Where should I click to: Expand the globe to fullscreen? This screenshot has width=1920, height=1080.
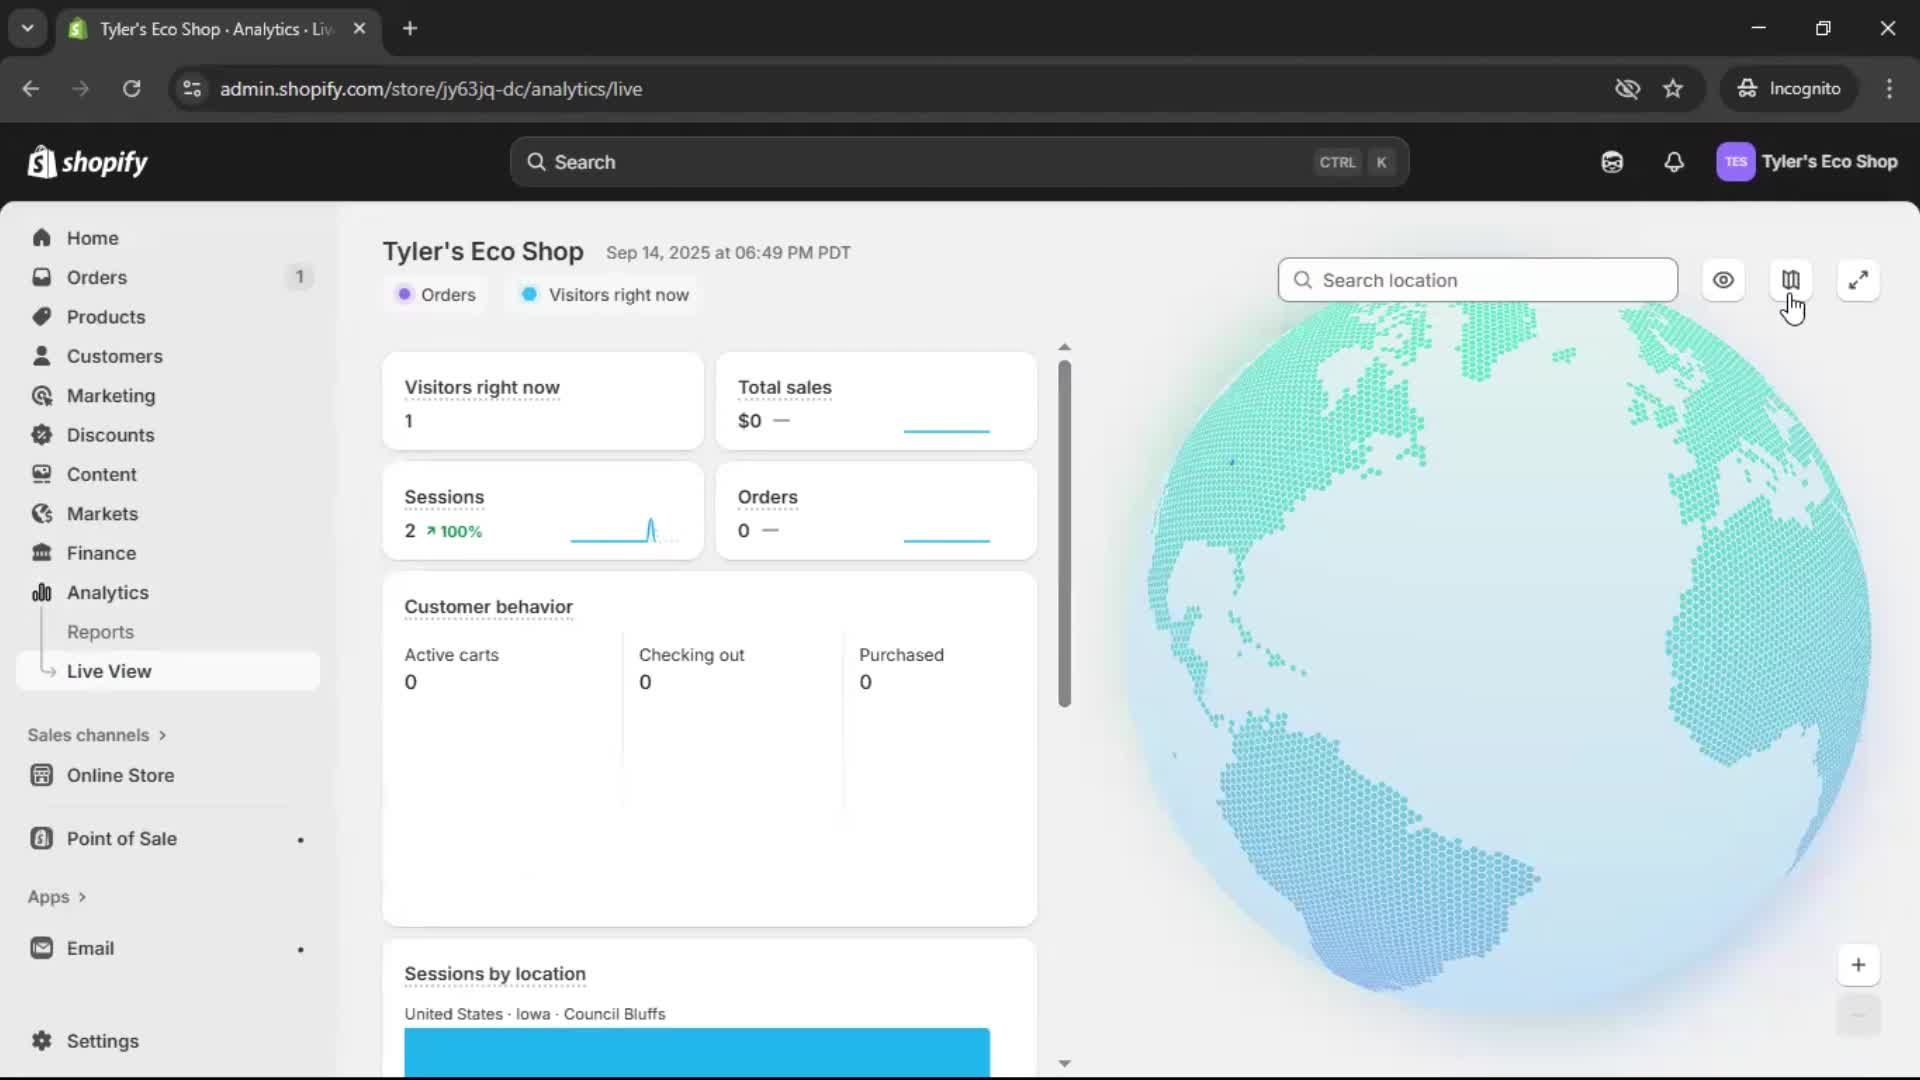pyautogui.click(x=1858, y=280)
